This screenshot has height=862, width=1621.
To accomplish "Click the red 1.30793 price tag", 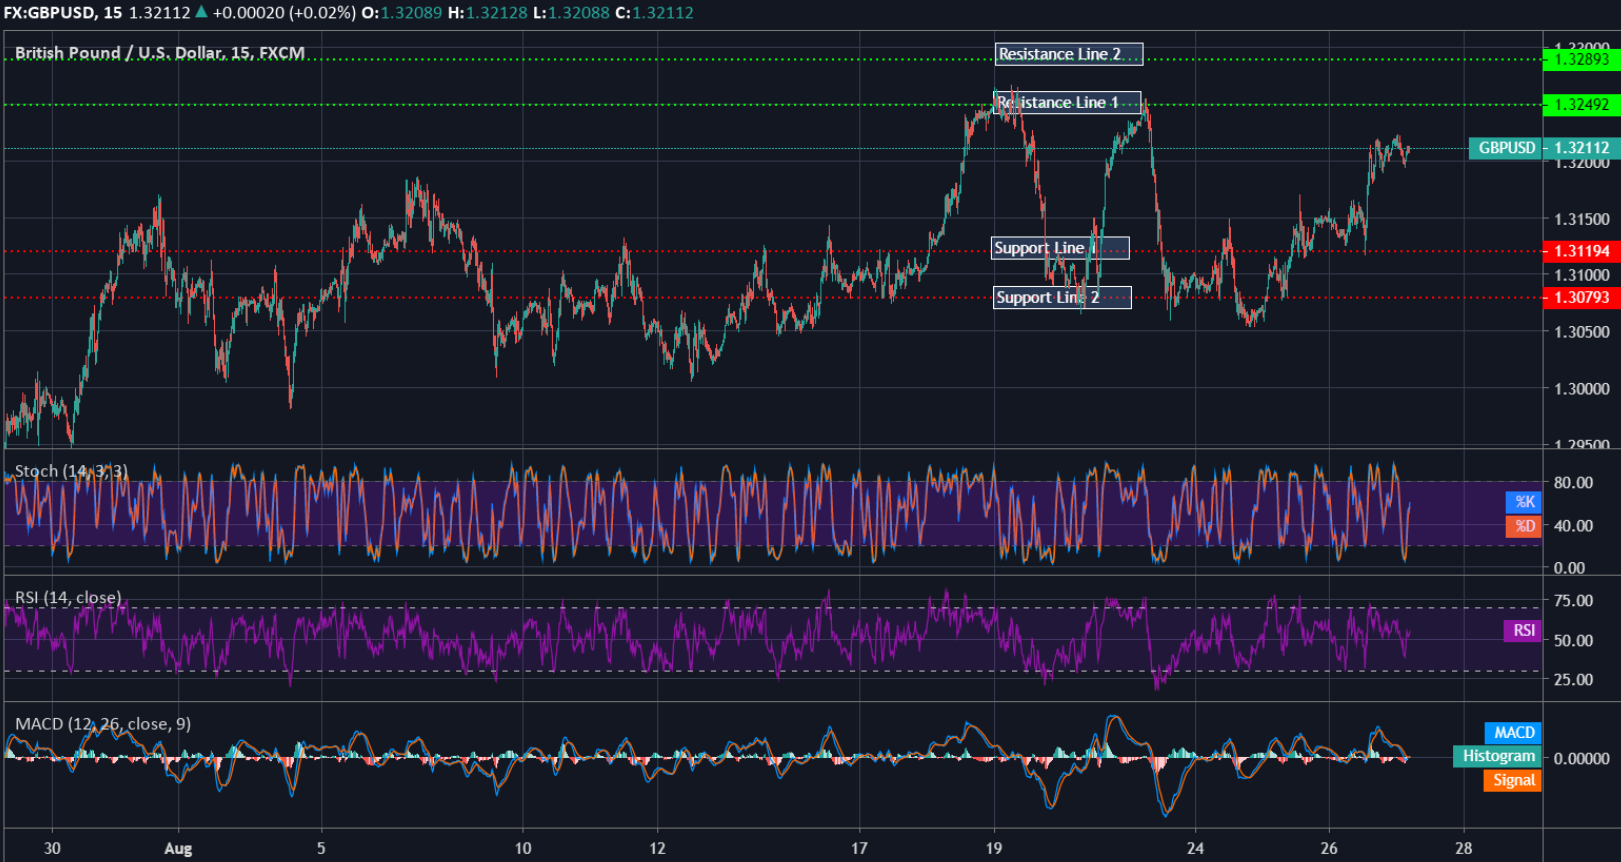I will click(x=1581, y=297).
